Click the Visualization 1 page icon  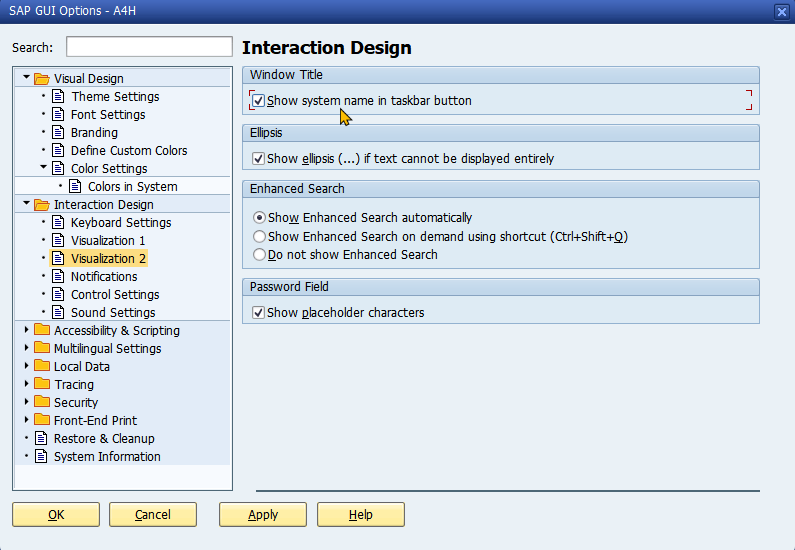(x=58, y=240)
